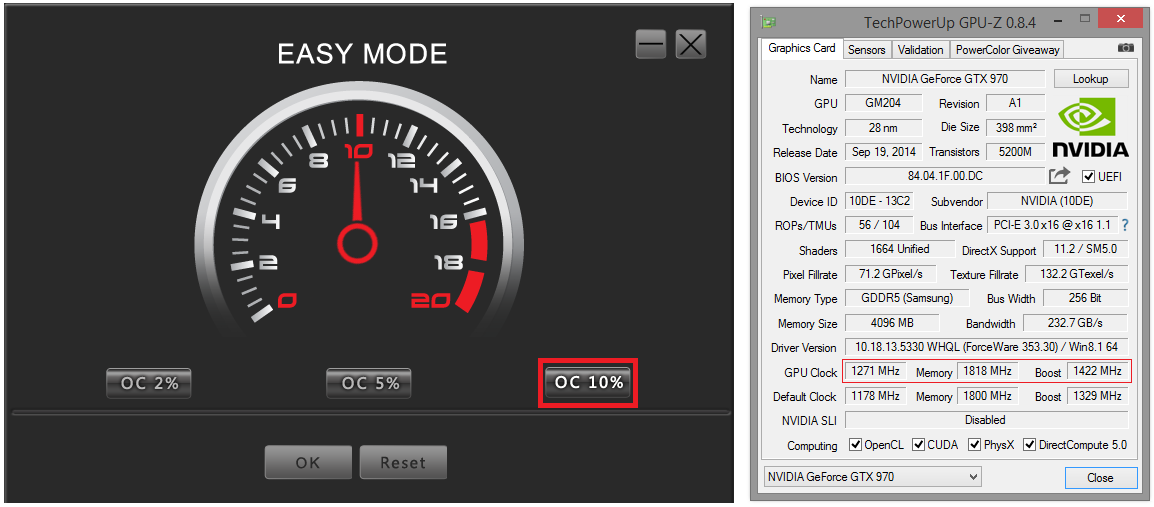Click the ROPs/TMUs value 56 / 104

click(x=877, y=225)
